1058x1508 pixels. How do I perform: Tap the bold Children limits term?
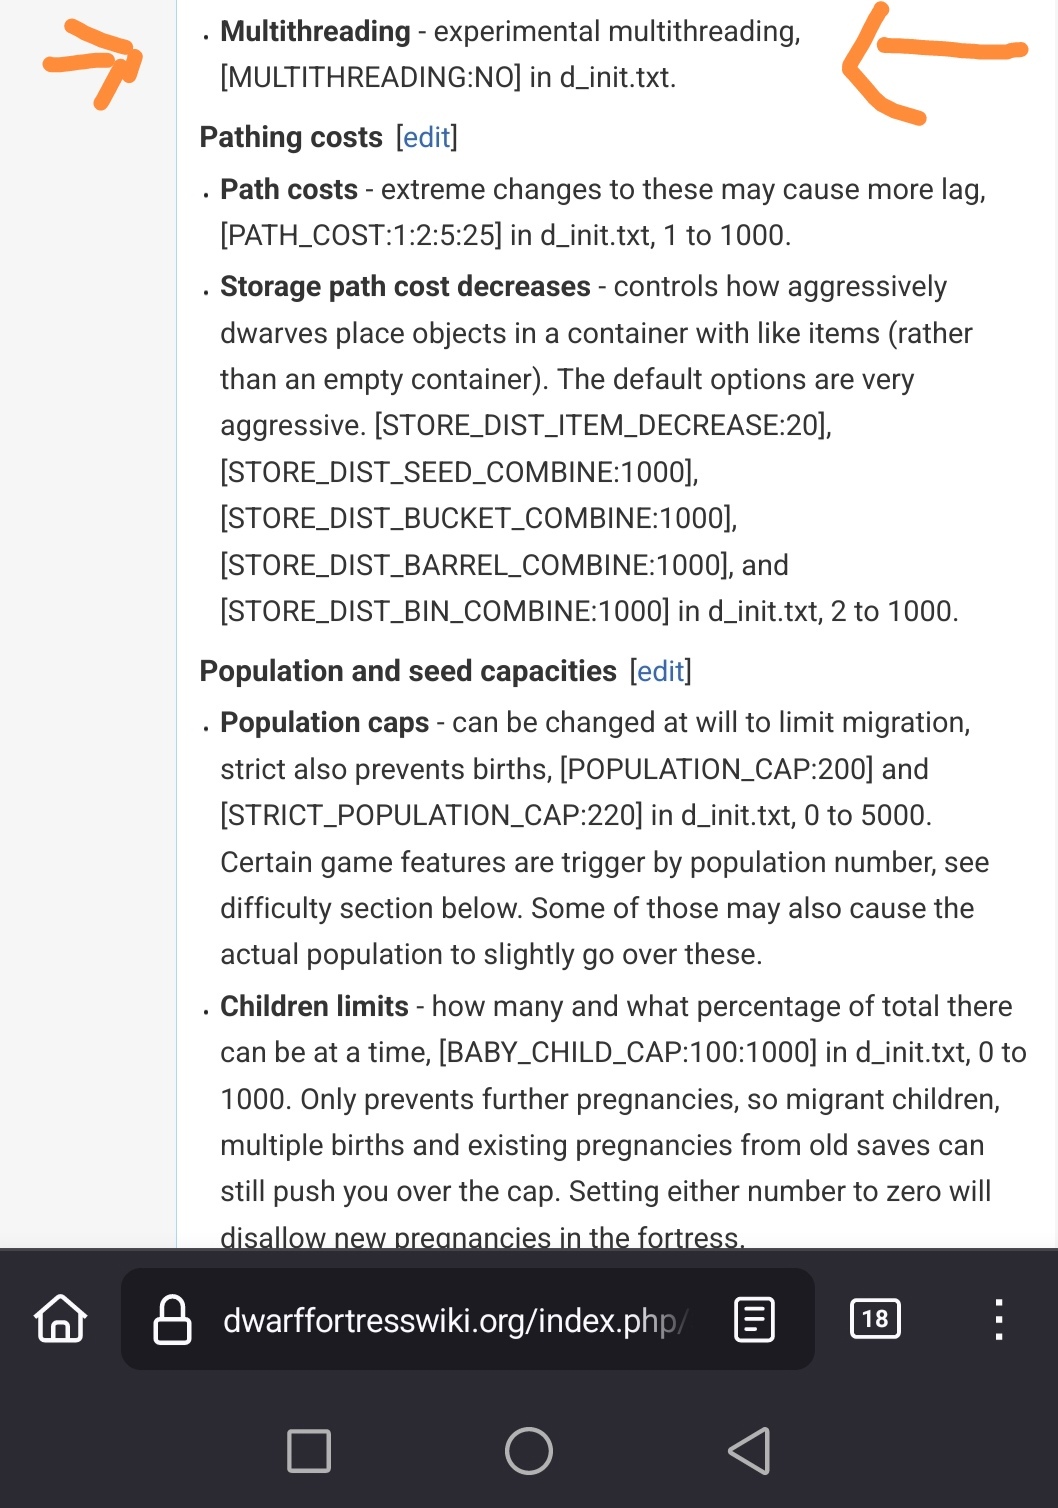coord(314,1006)
